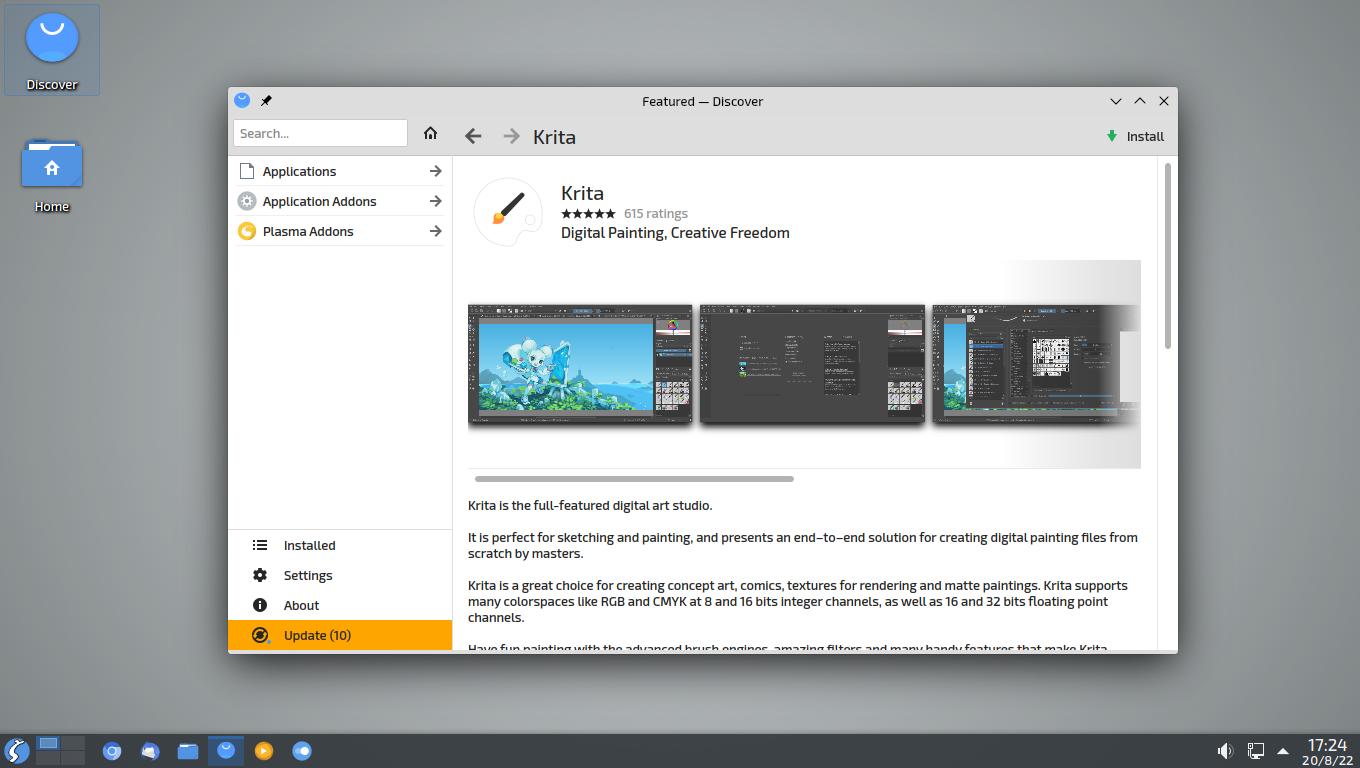
Task: Click the screenshots horizontal scrollbar
Action: point(634,479)
